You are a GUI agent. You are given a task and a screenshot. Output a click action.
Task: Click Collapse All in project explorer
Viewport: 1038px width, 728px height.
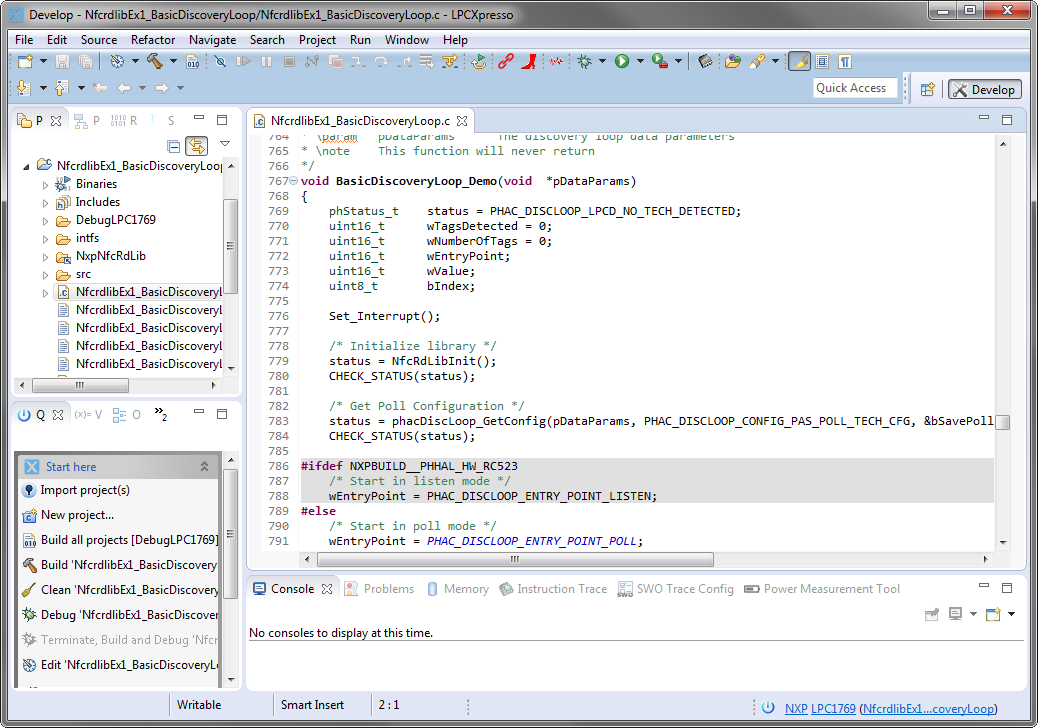click(174, 145)
